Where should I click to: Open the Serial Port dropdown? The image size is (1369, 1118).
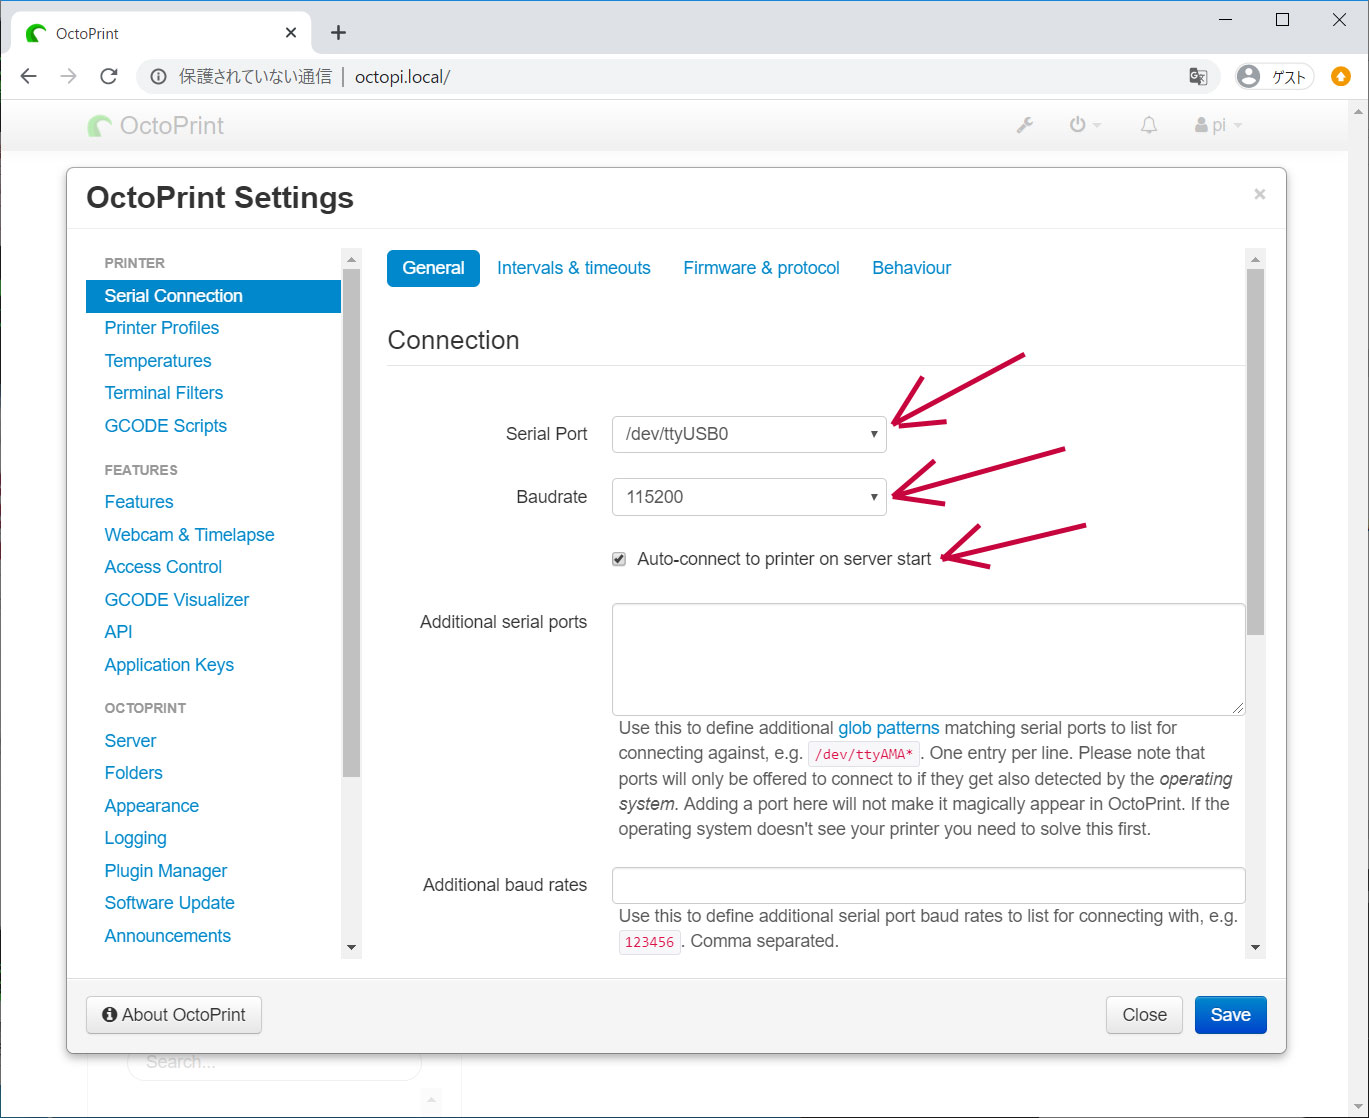pos(749,434)
